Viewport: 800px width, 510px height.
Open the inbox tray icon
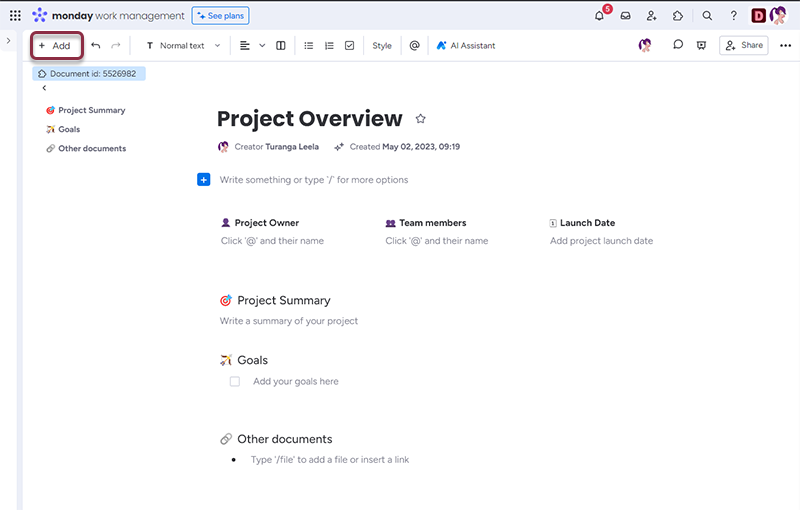click(625, 16)
